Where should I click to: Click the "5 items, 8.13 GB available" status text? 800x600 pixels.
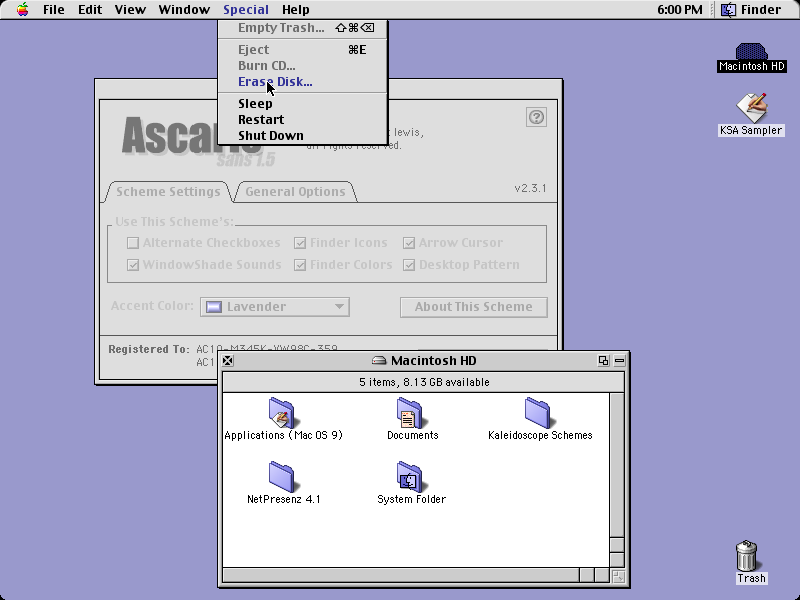tap(424, 382)
